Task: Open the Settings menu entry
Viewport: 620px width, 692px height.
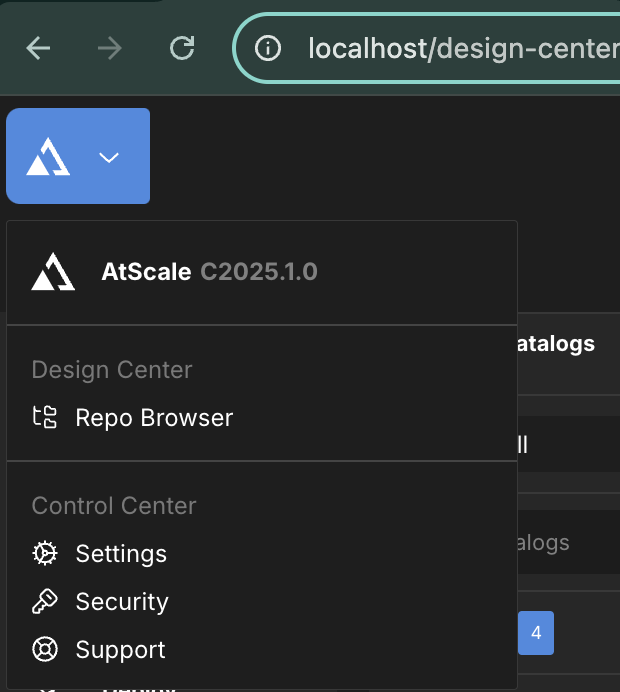Action: [x=121, y=554]
